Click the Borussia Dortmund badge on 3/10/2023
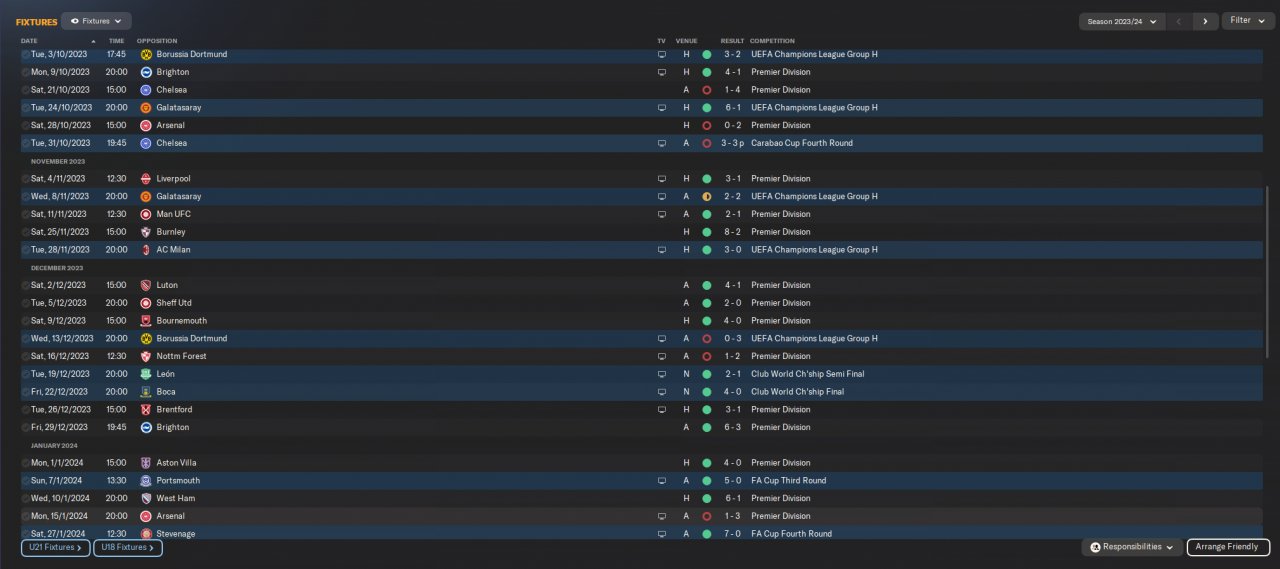The height and width of the screenshot is (569, 1280). pyautogui.click(x=146, y=54)
